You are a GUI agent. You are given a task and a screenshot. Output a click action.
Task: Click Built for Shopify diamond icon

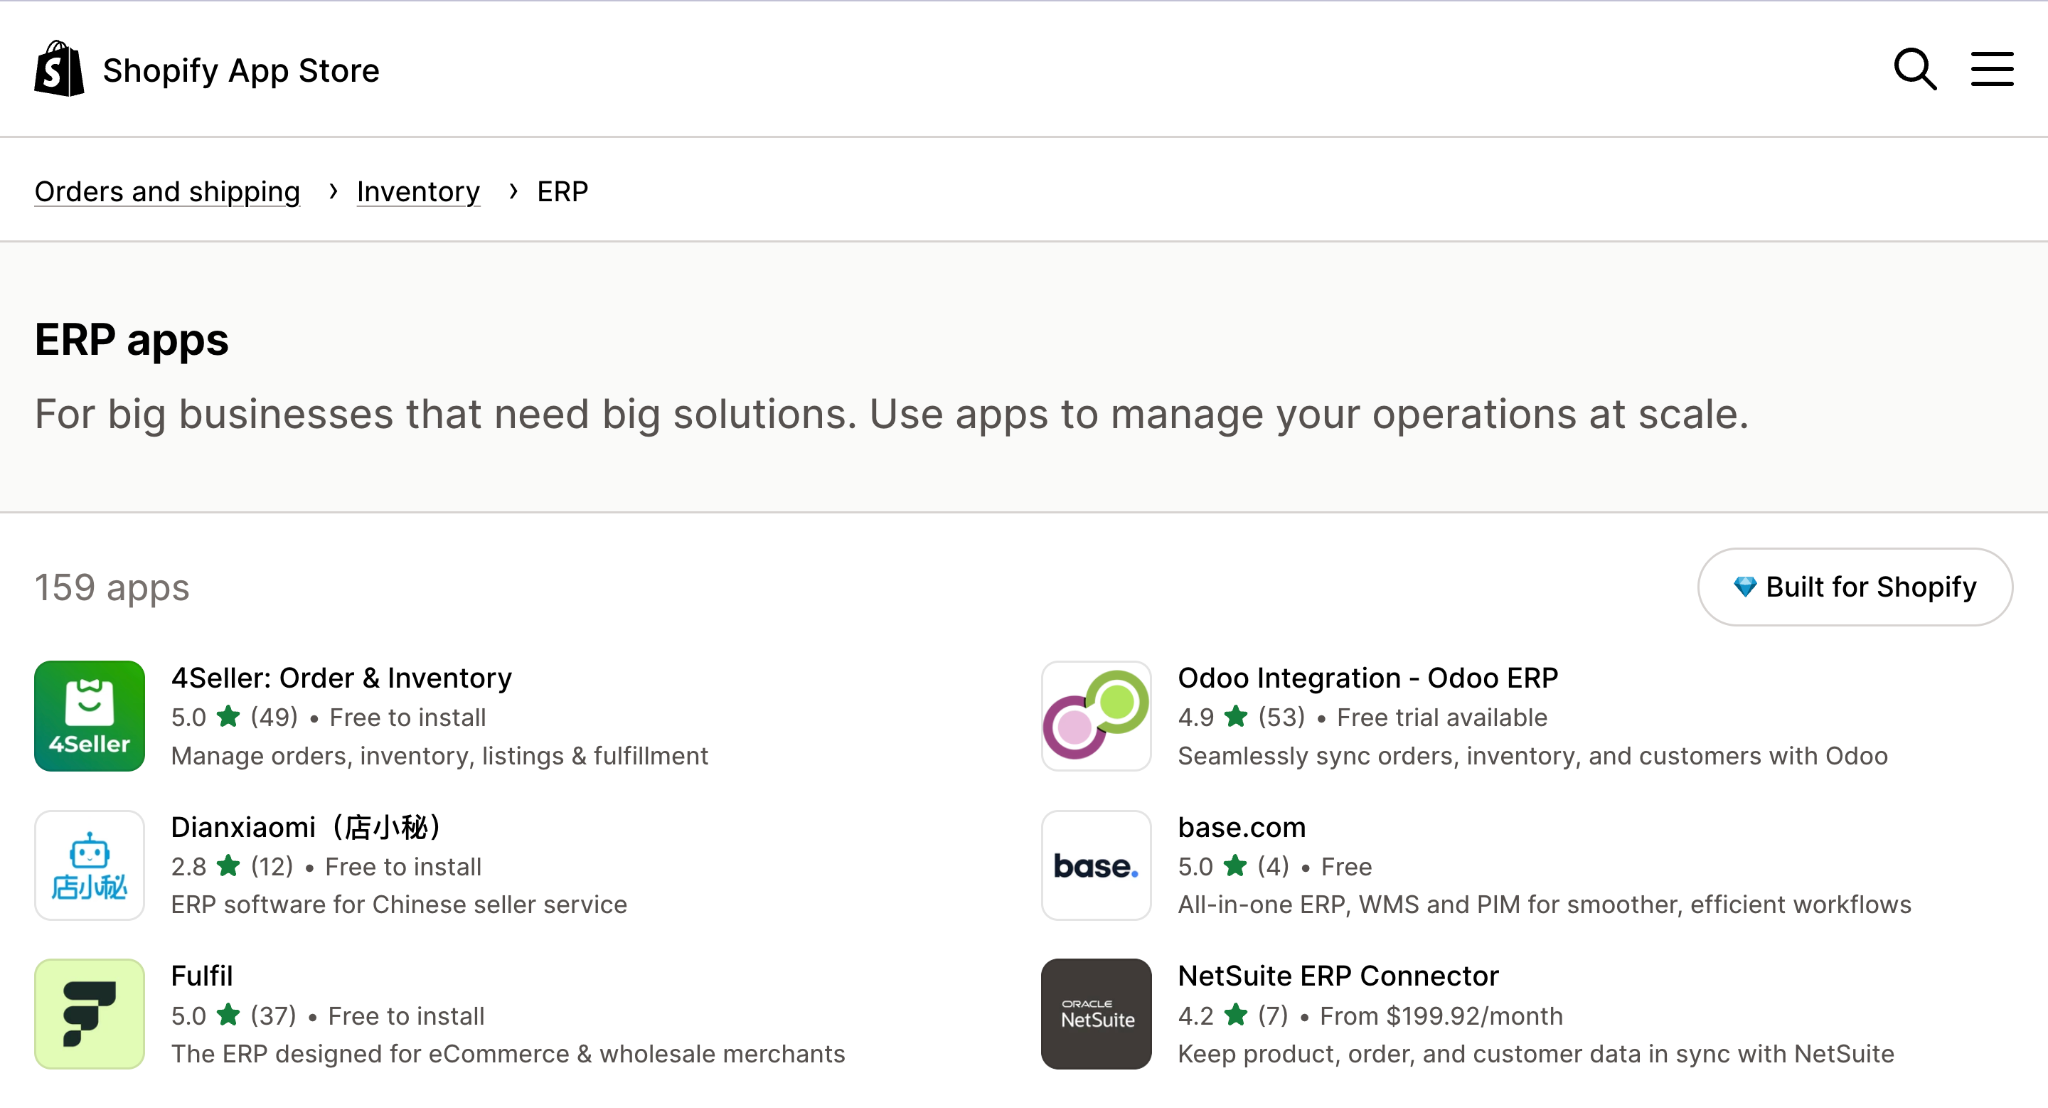(x=1745, y=587)
